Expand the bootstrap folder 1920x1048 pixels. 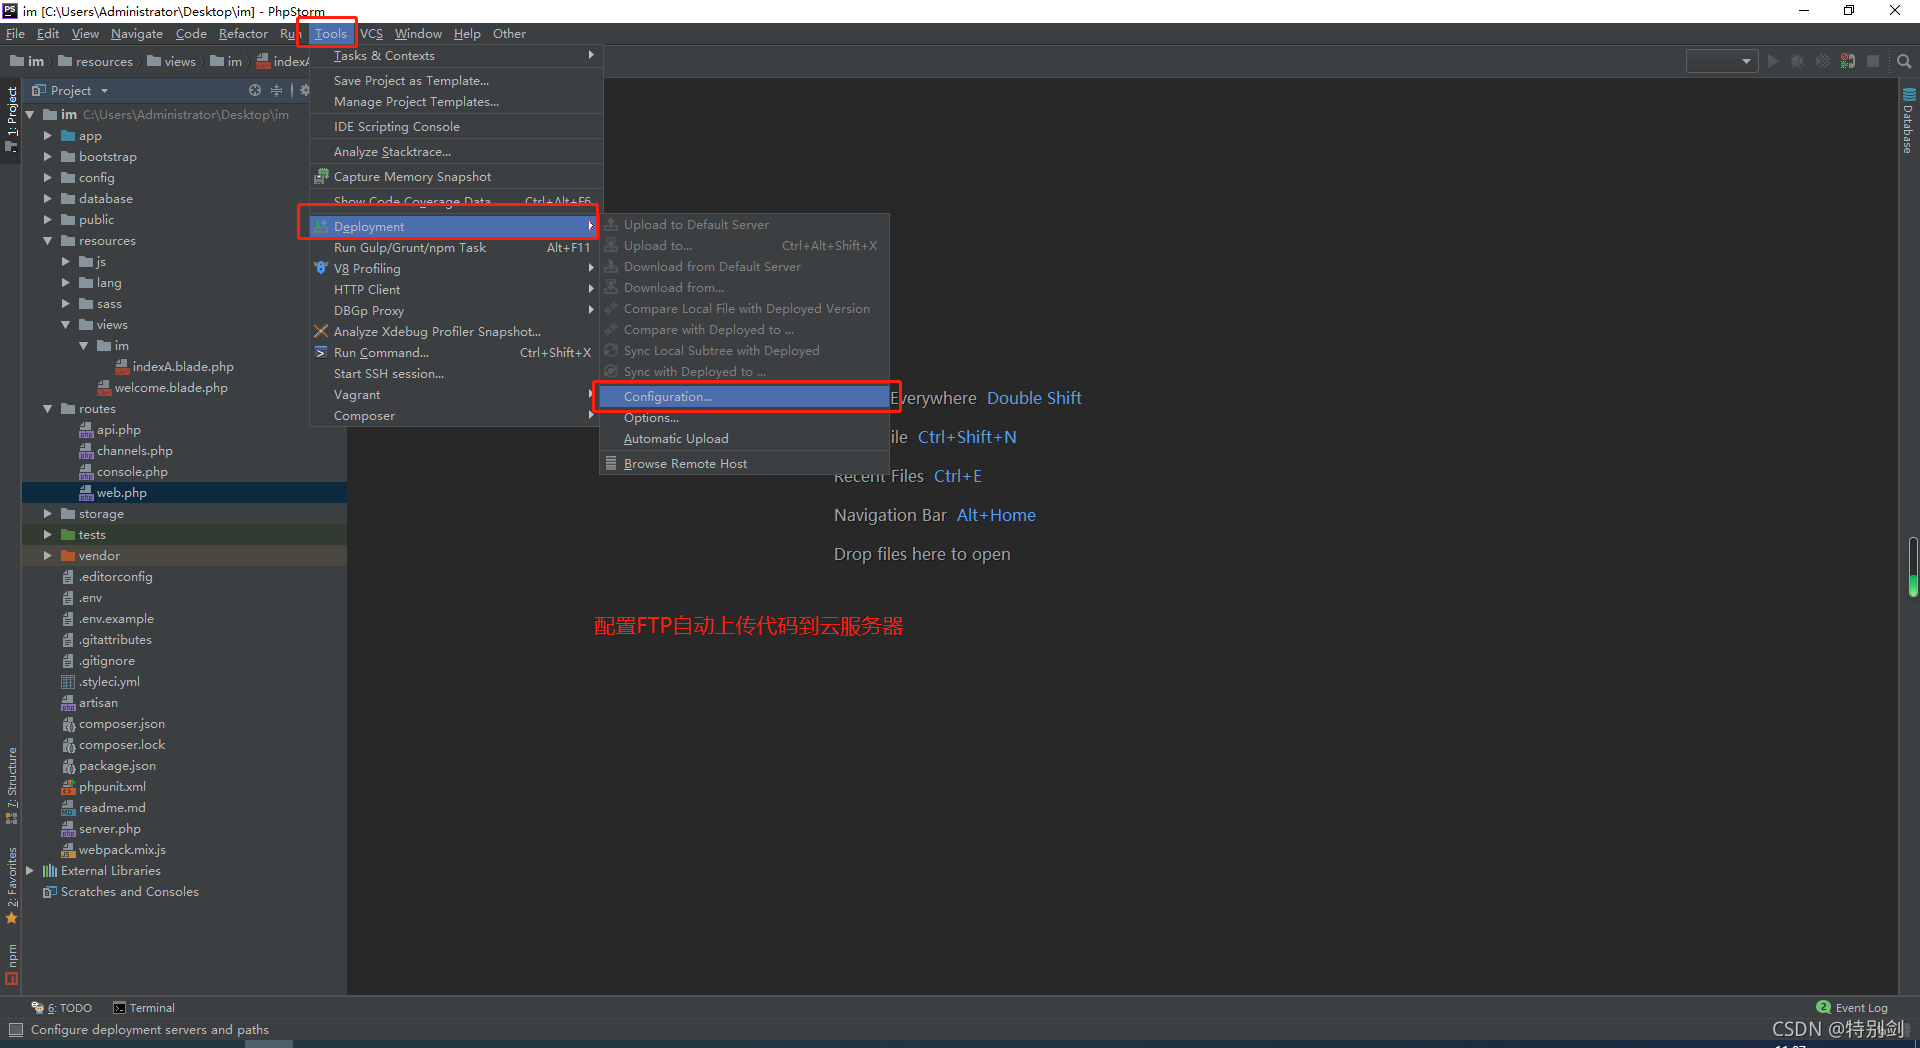point(47,157)
